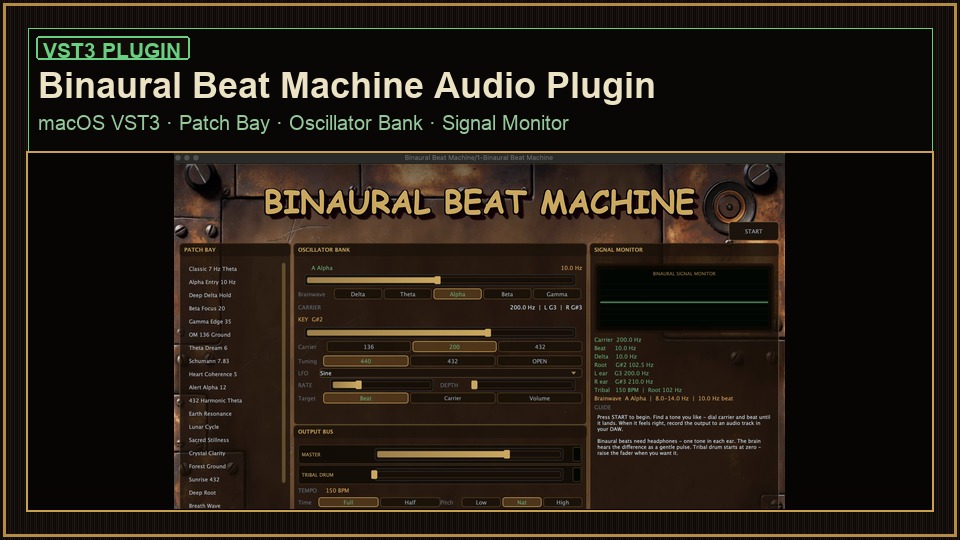The height and width of the screenshot is (540, 960).
Task: Set LFO Target to Carrier
Action: [452, 399]
